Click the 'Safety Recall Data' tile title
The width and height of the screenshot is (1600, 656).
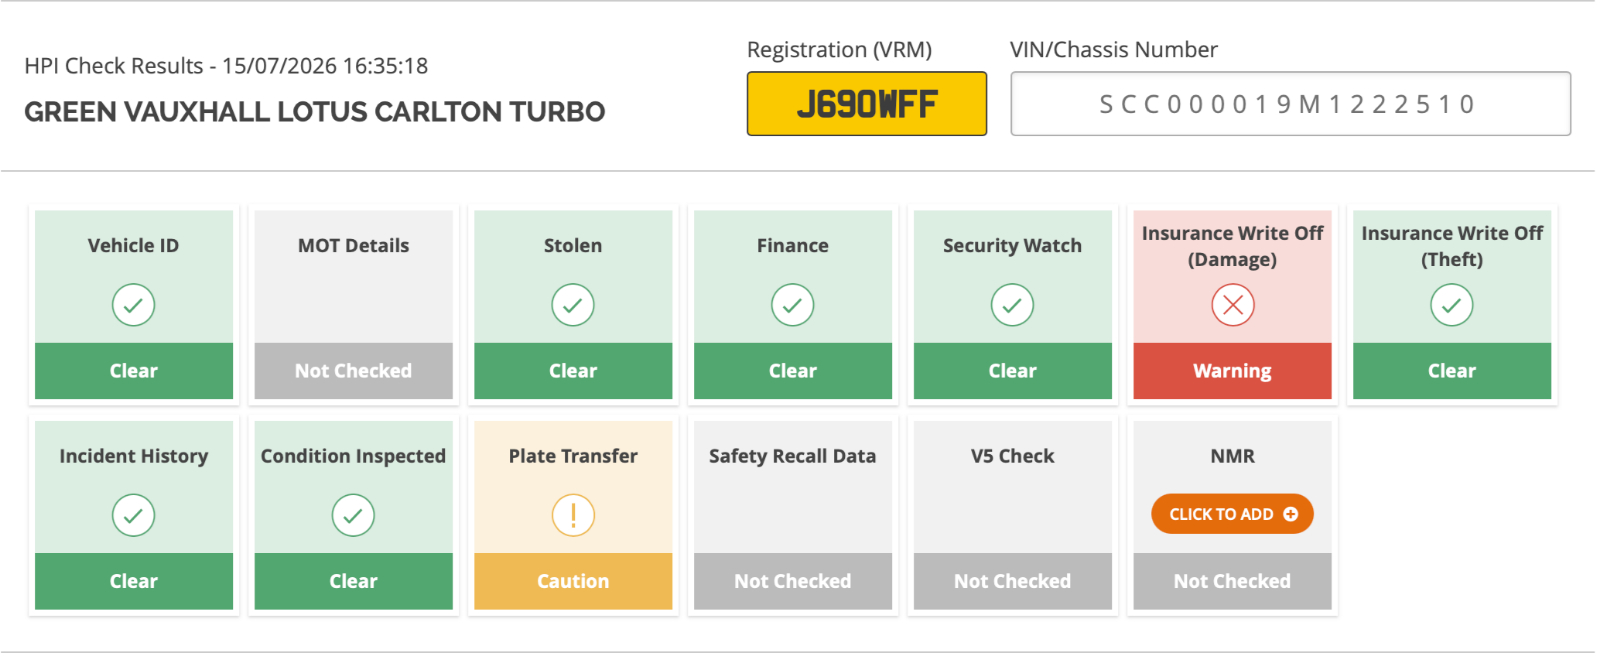(x=793, y=456)
